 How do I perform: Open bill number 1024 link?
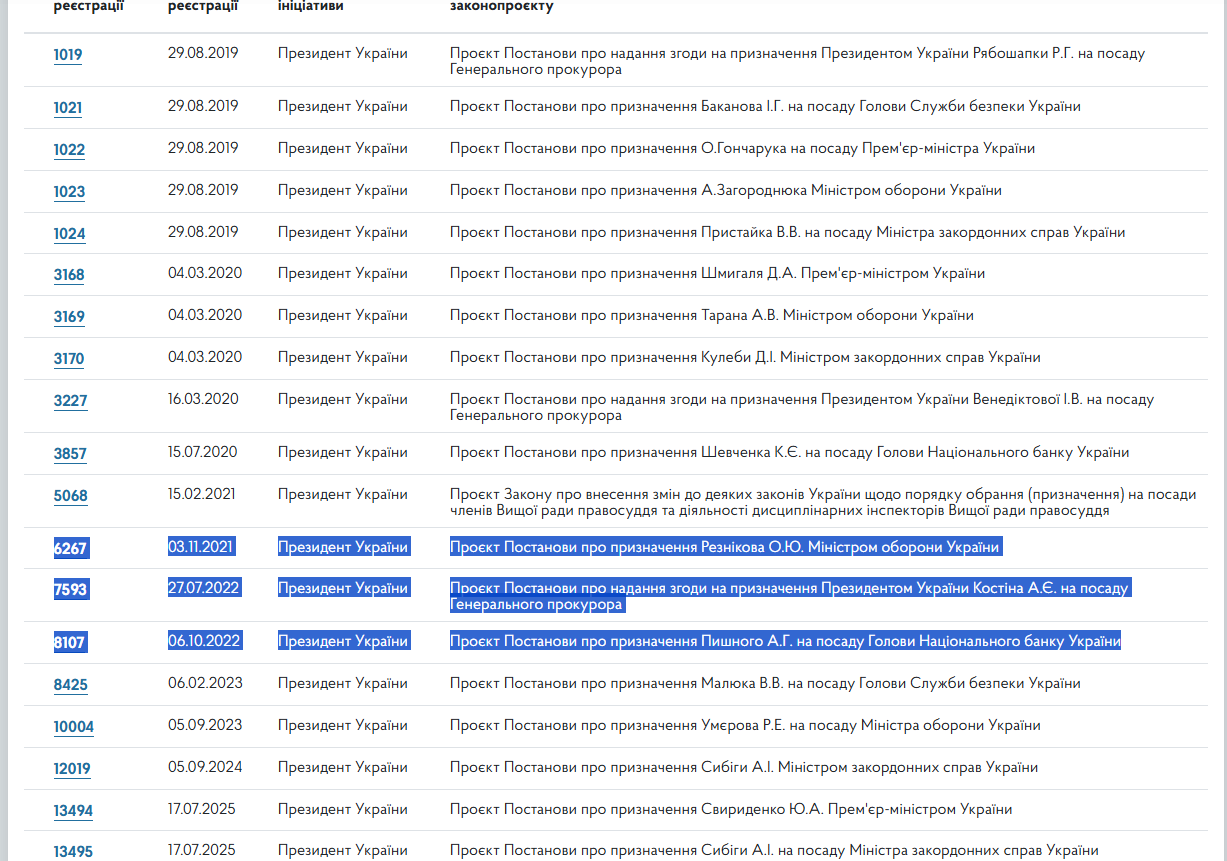(x=69, y=234)
